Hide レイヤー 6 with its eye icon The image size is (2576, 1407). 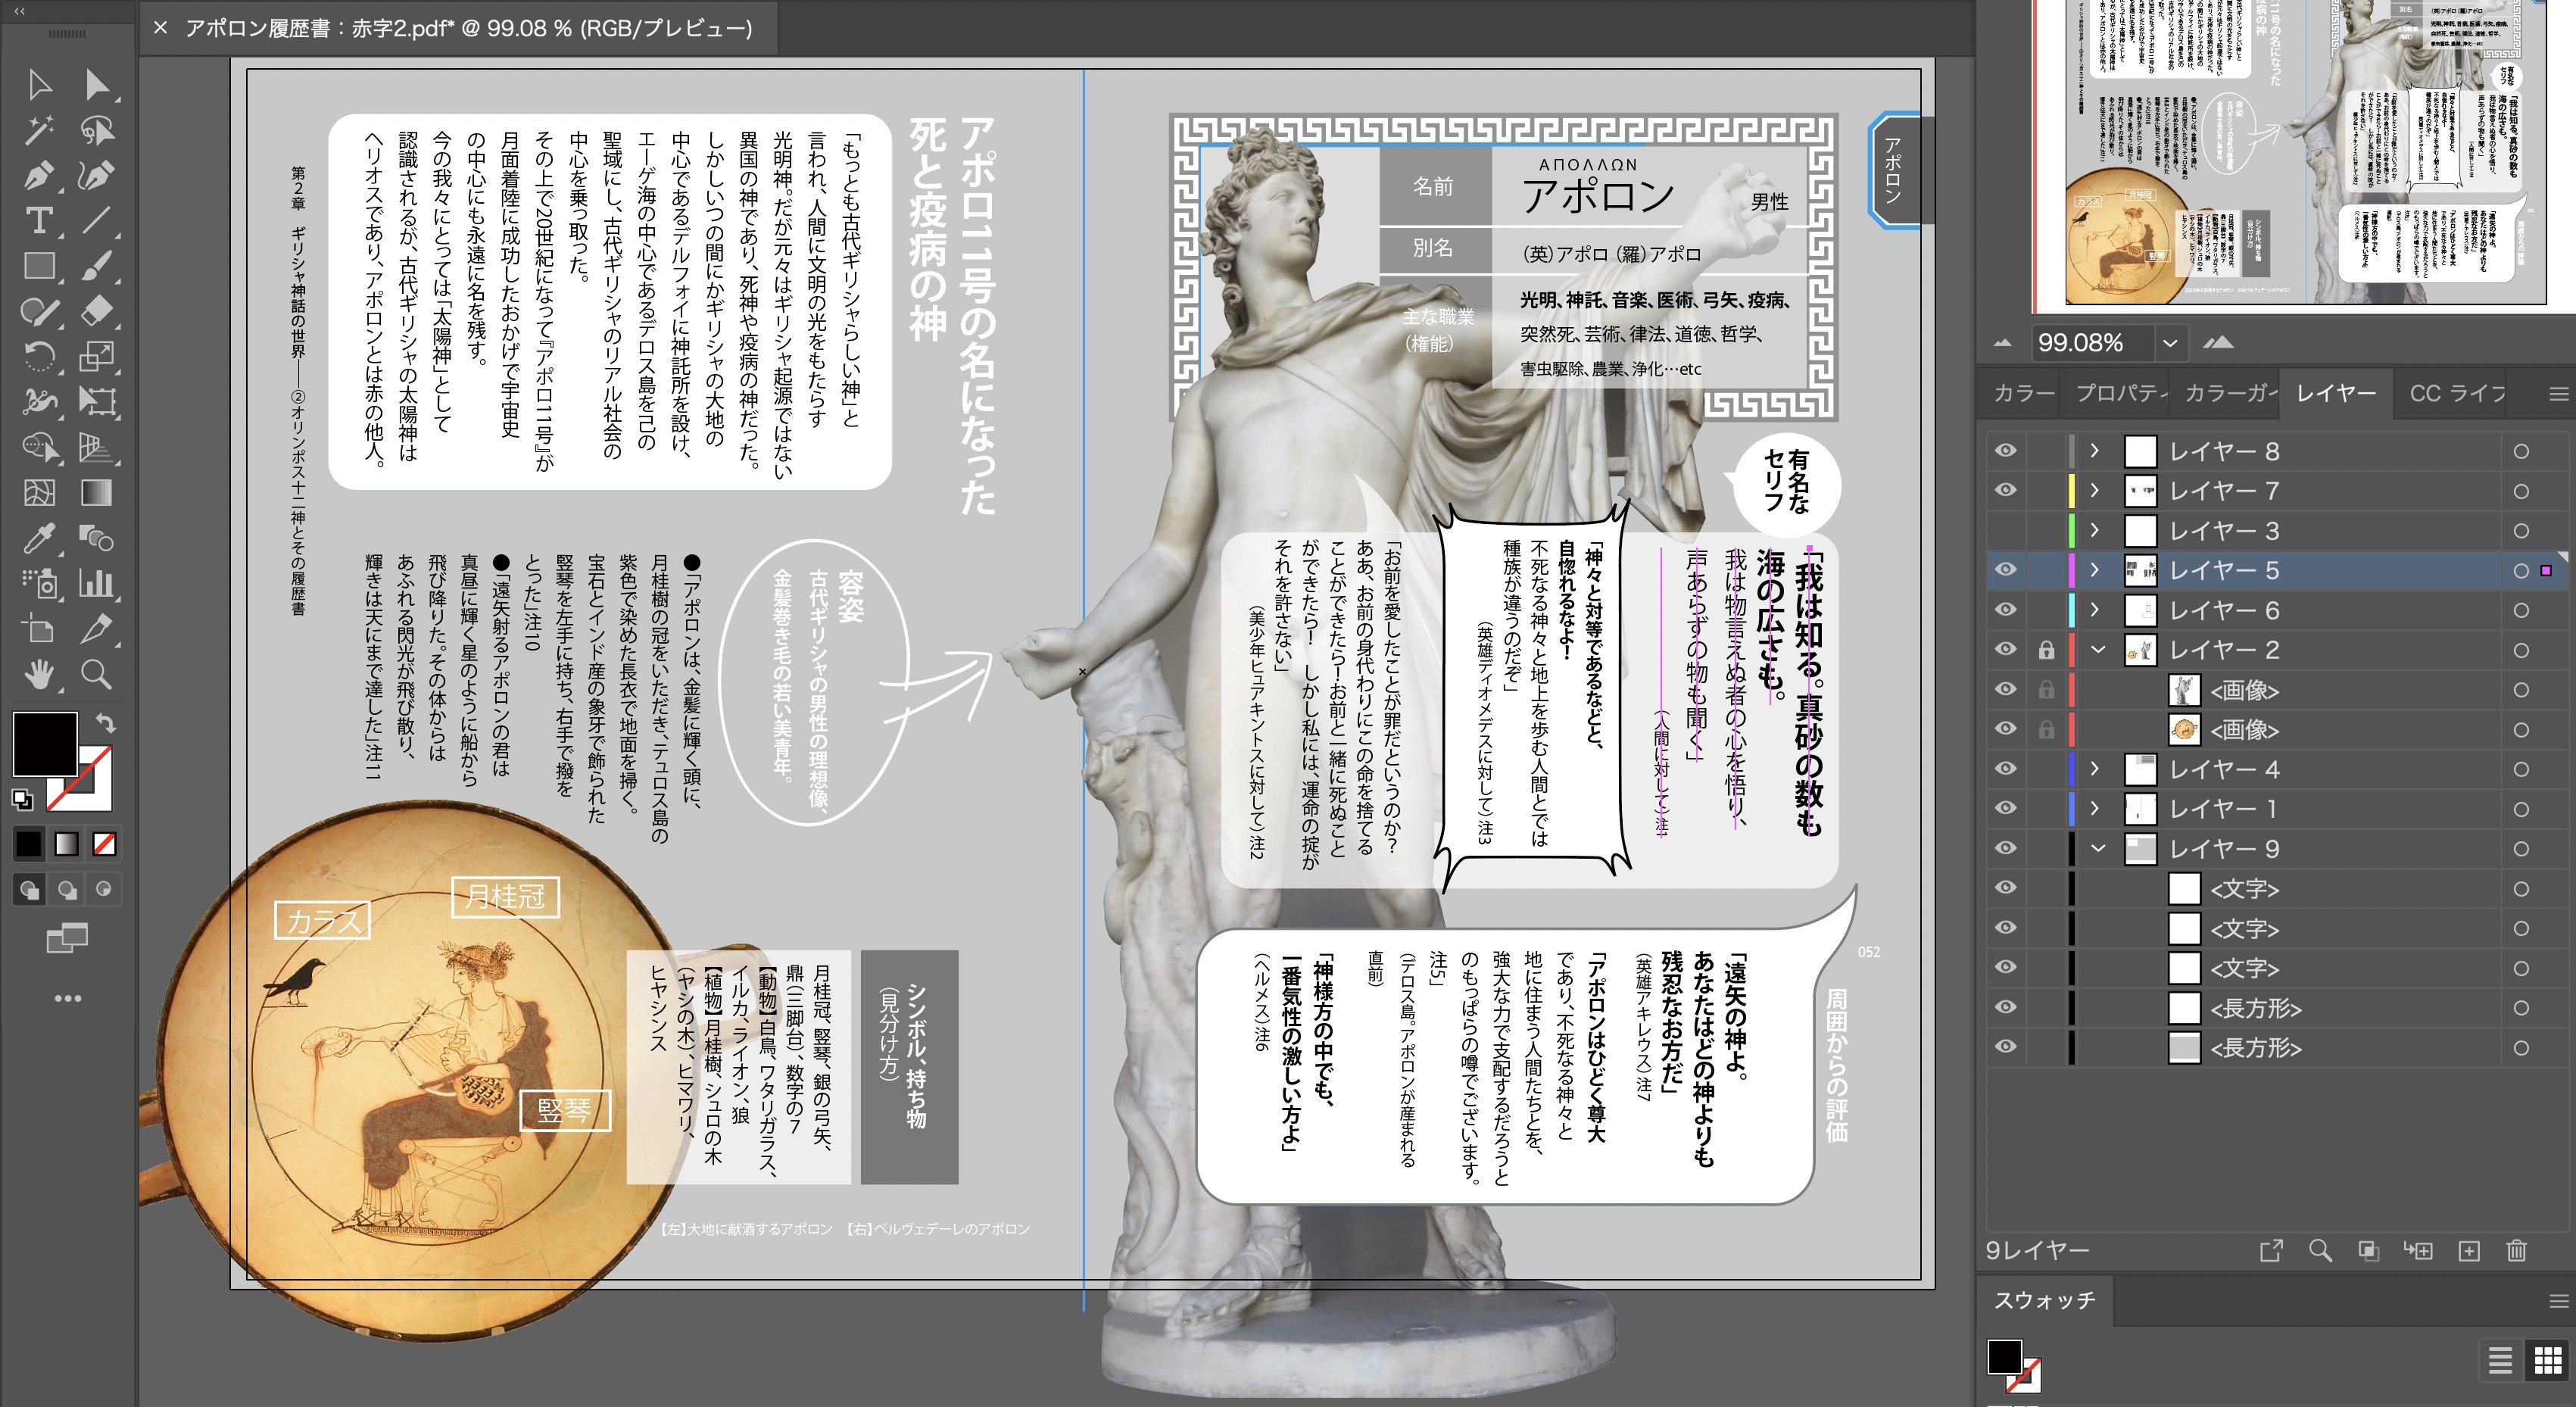[2005, 610]
